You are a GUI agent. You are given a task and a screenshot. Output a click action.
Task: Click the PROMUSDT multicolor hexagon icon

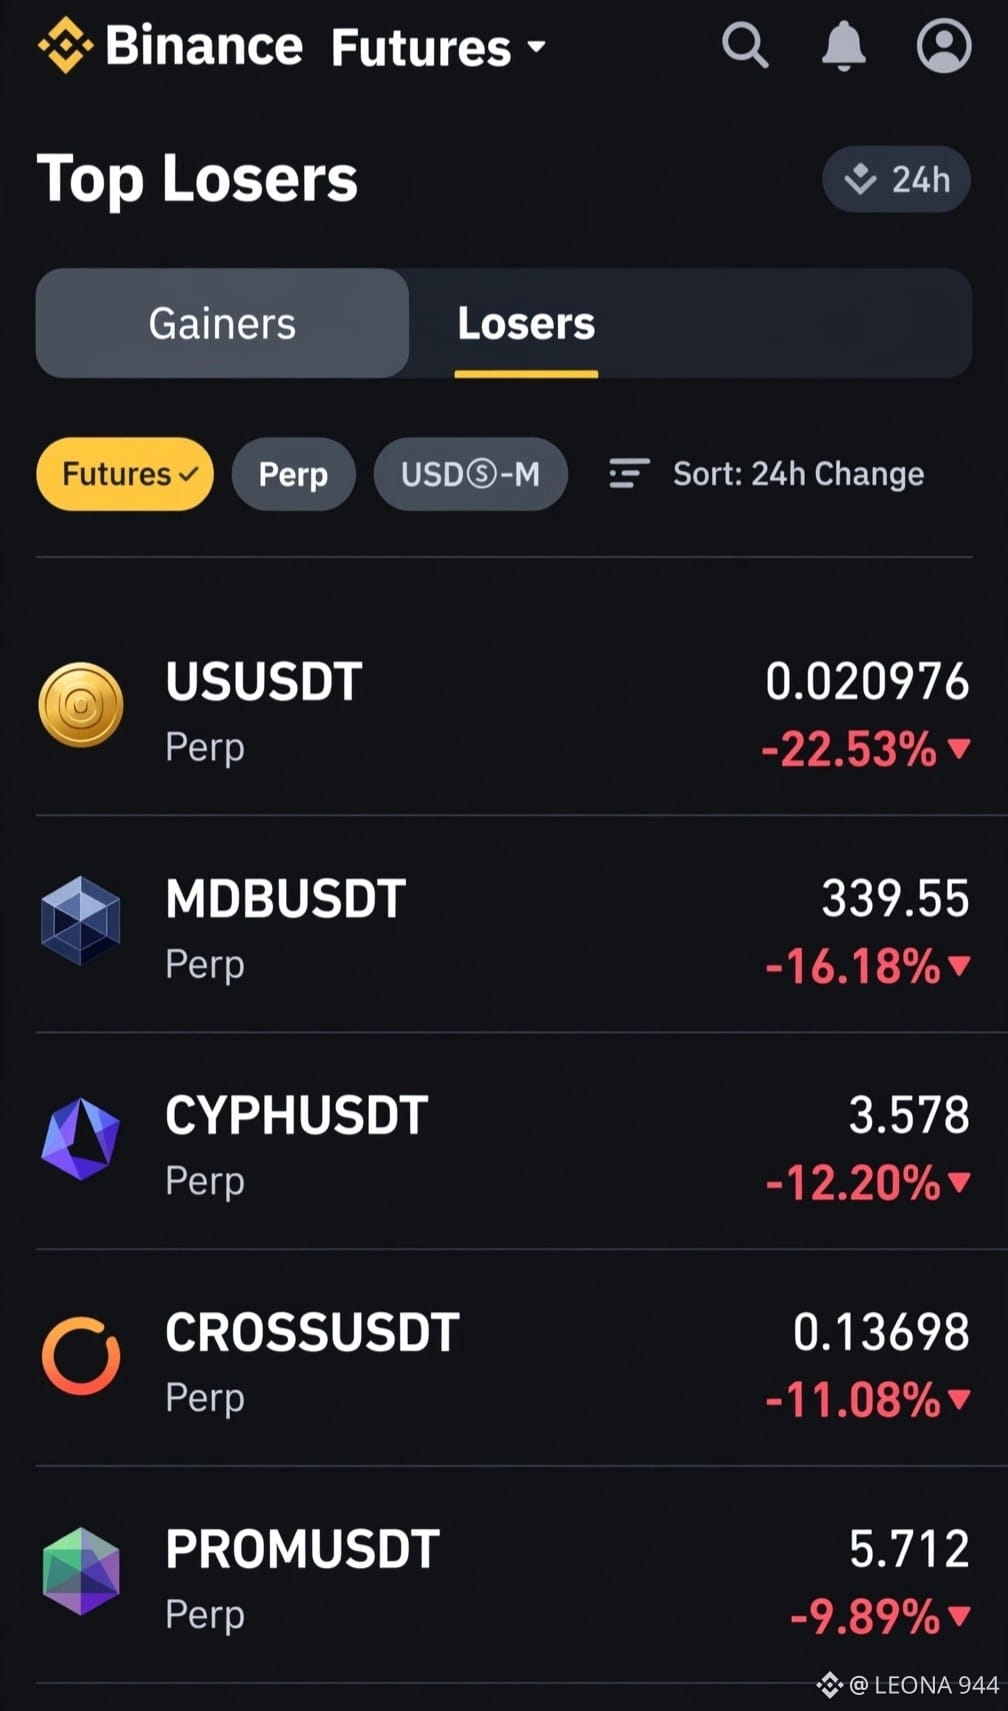(81, 1572)
